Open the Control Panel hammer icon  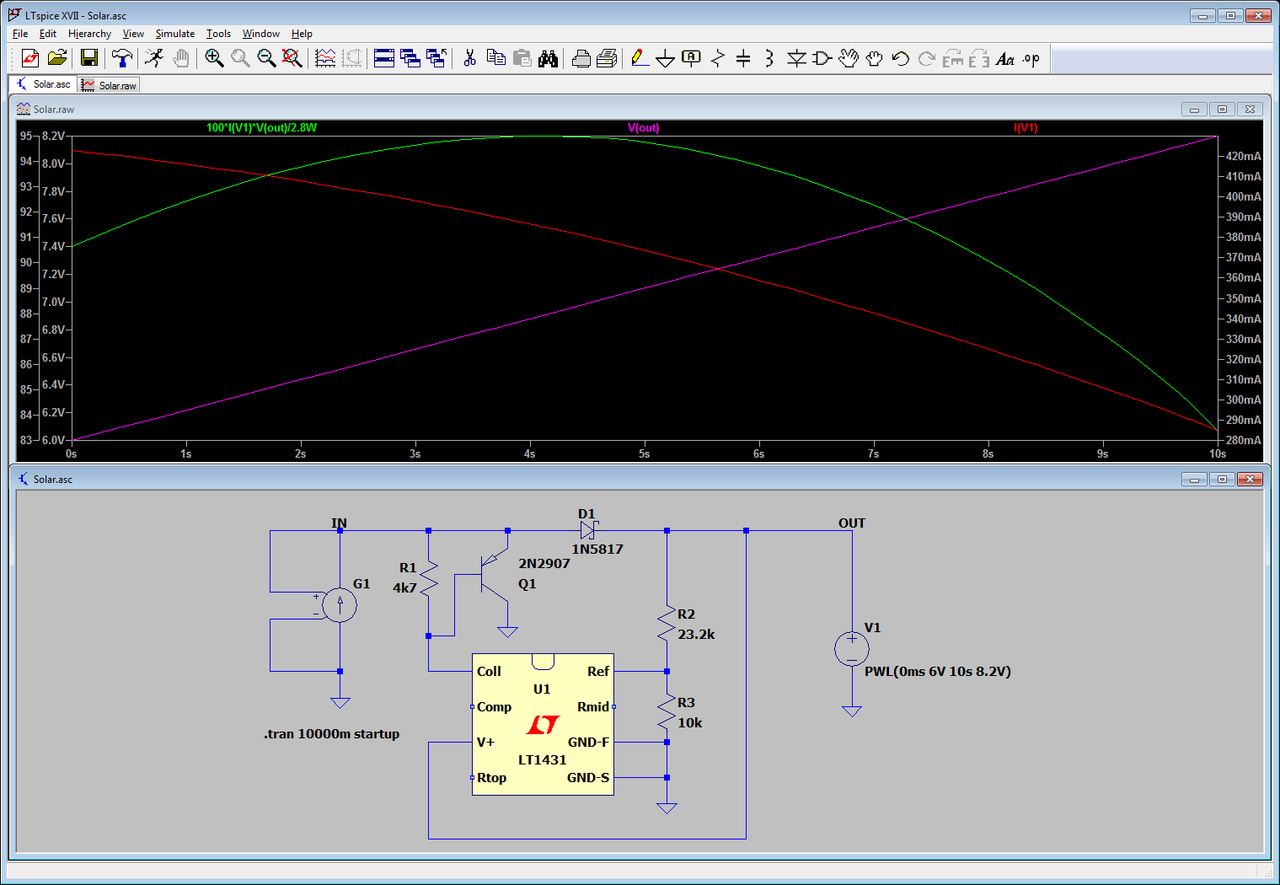point(122,58)
